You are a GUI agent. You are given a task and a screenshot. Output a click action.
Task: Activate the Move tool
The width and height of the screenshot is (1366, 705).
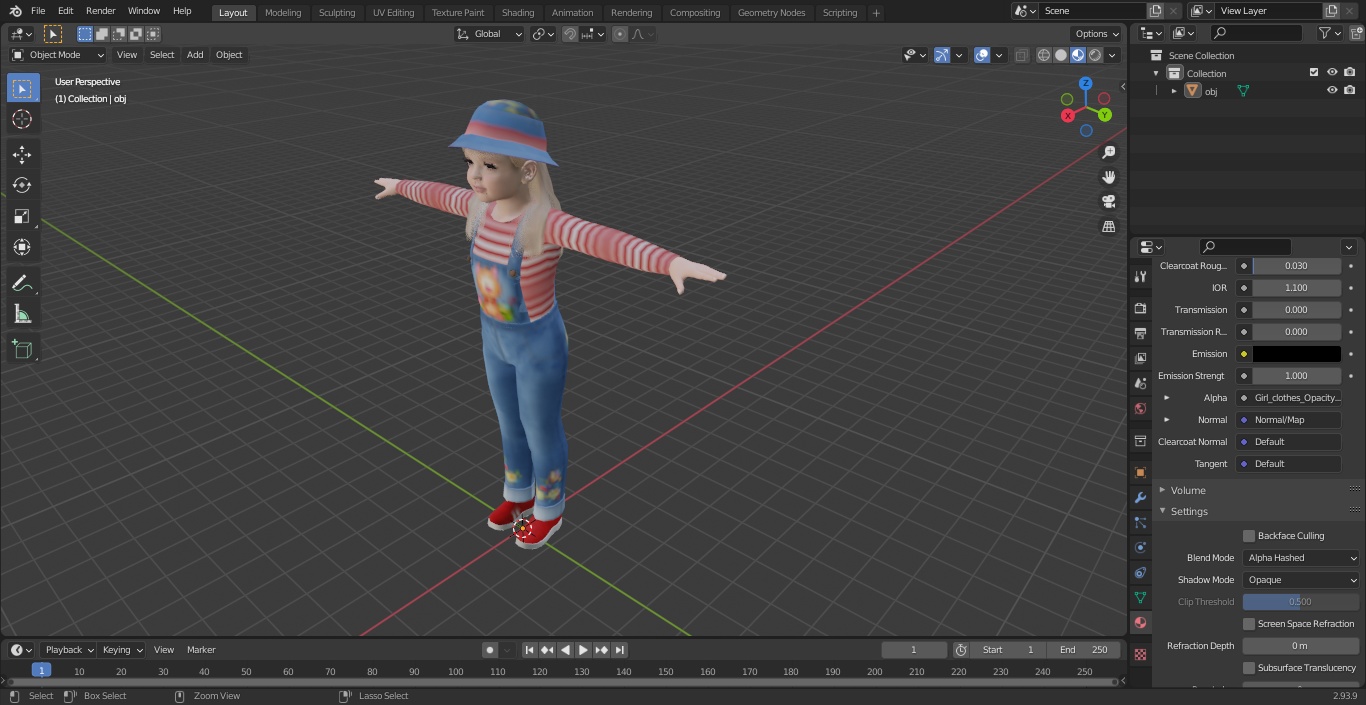click(22, 155)
